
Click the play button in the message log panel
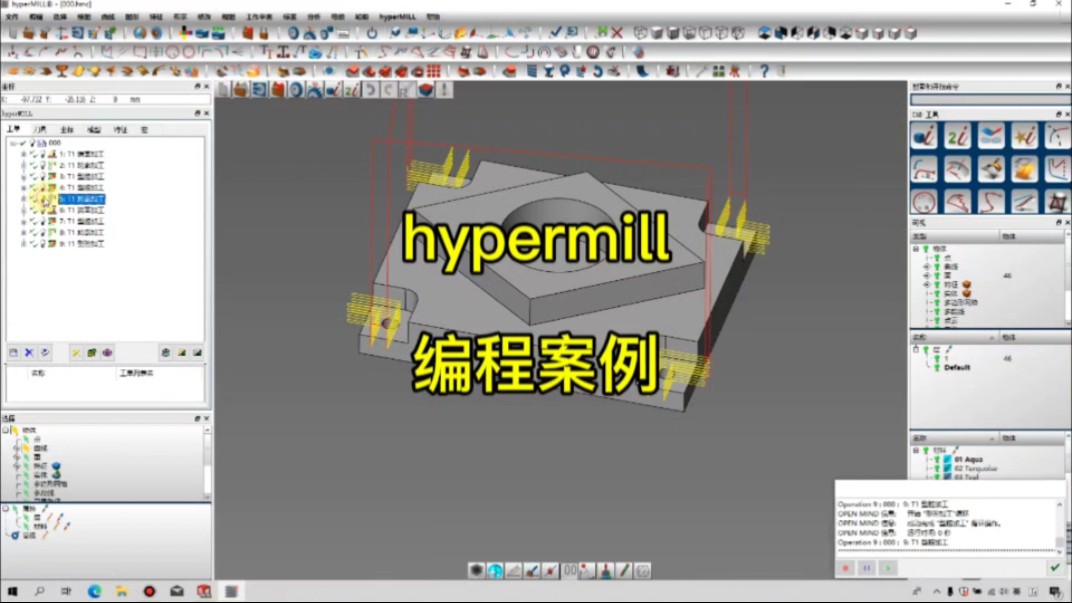[x=887, y=568]
